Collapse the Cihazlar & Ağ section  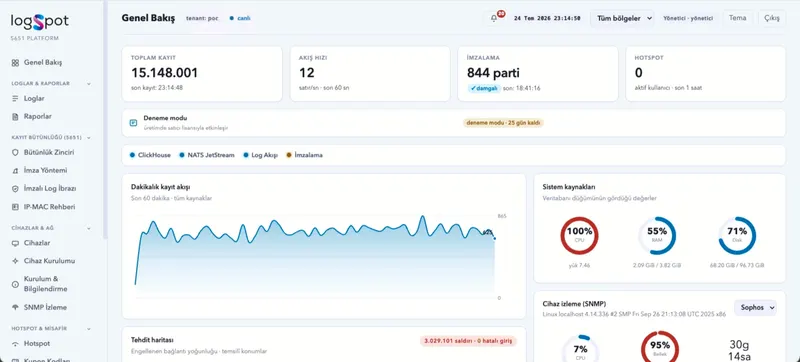coord(89,228)
